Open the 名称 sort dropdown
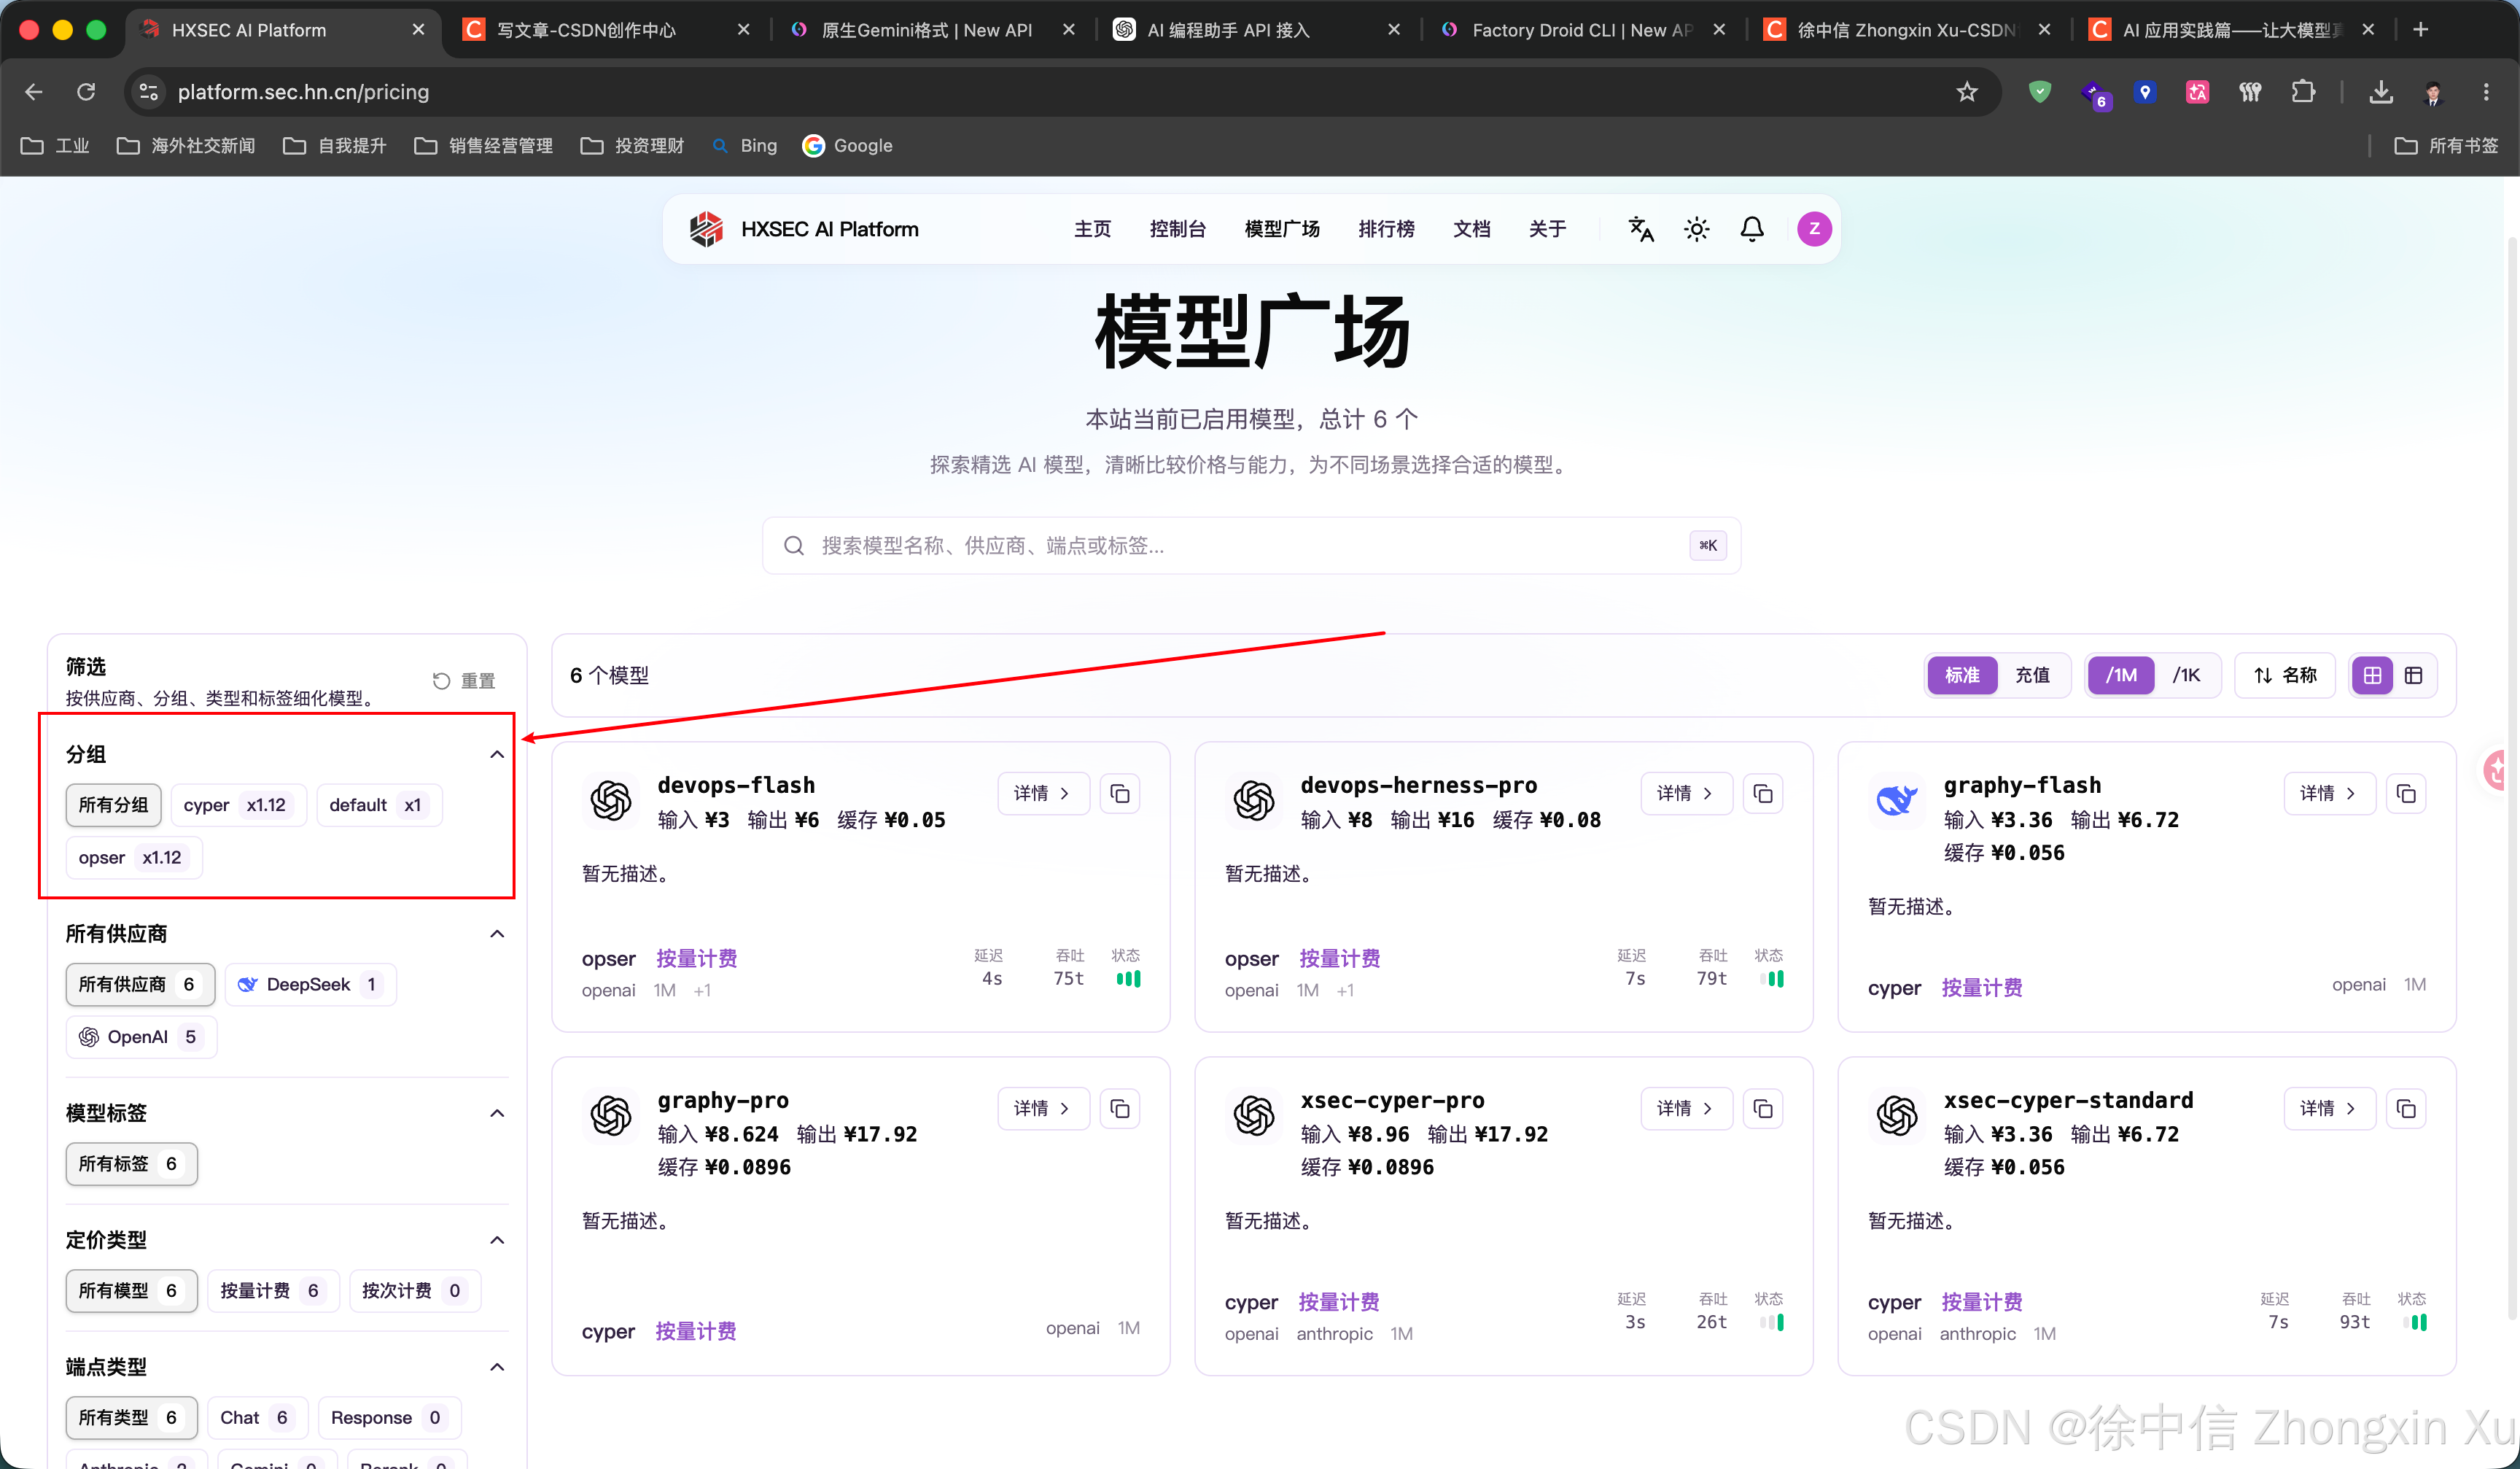The width and height of the screenshot is (2520, 1469). coord(2285,676)
